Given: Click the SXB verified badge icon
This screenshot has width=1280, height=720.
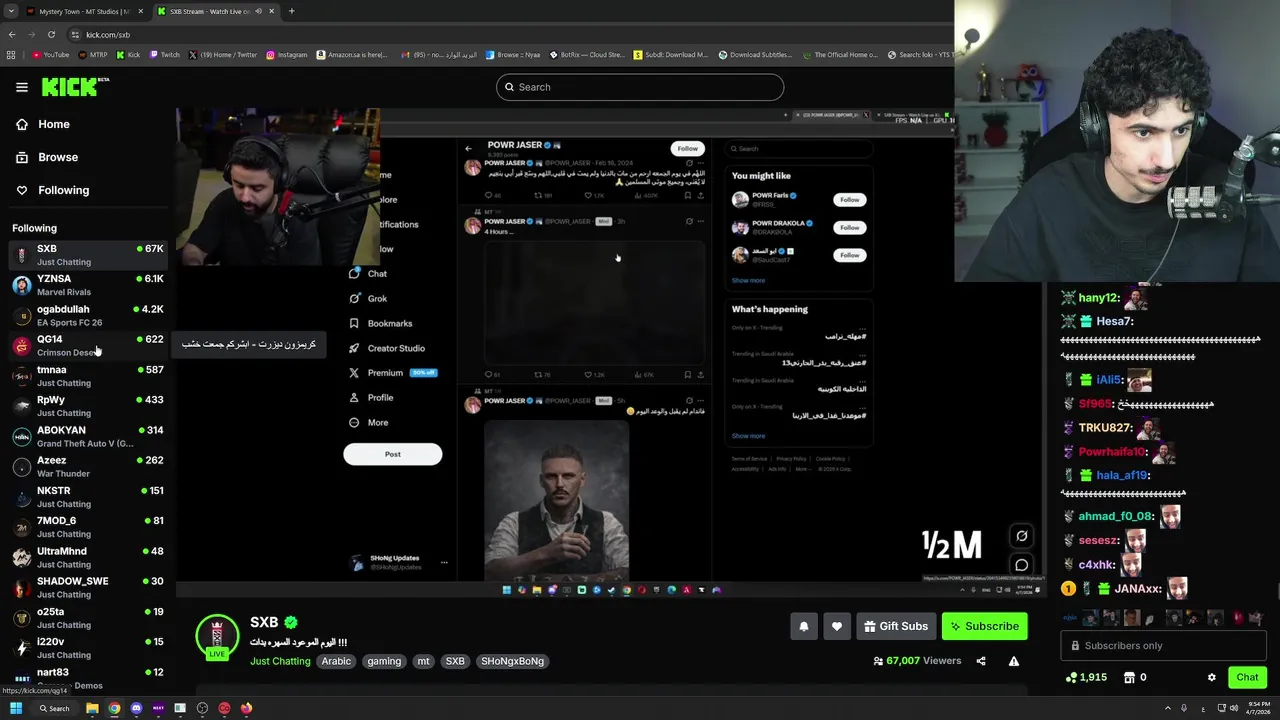Looking at the screenshot, I should [291, 622].
